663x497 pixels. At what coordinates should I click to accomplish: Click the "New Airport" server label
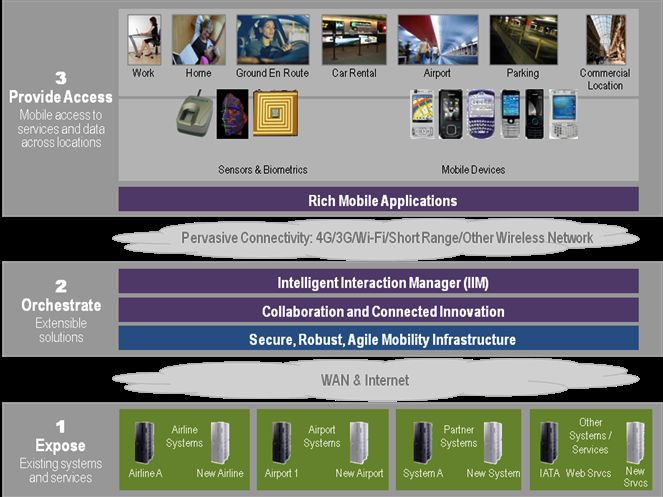point(359,473)
